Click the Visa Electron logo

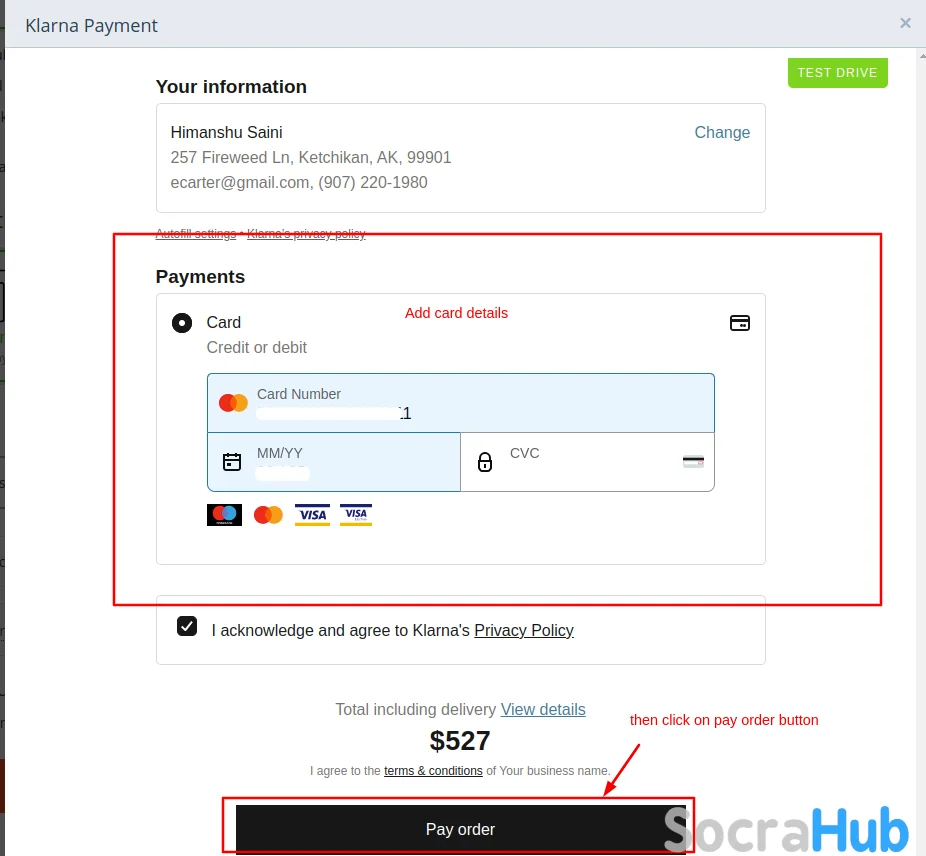356,515
